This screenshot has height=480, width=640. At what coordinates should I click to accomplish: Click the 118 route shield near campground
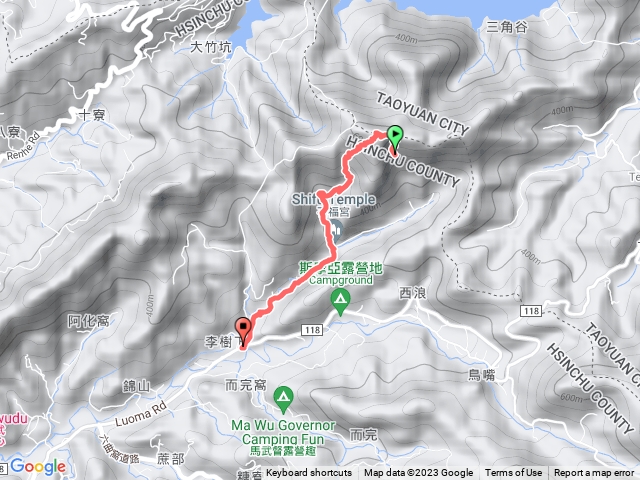312,330
